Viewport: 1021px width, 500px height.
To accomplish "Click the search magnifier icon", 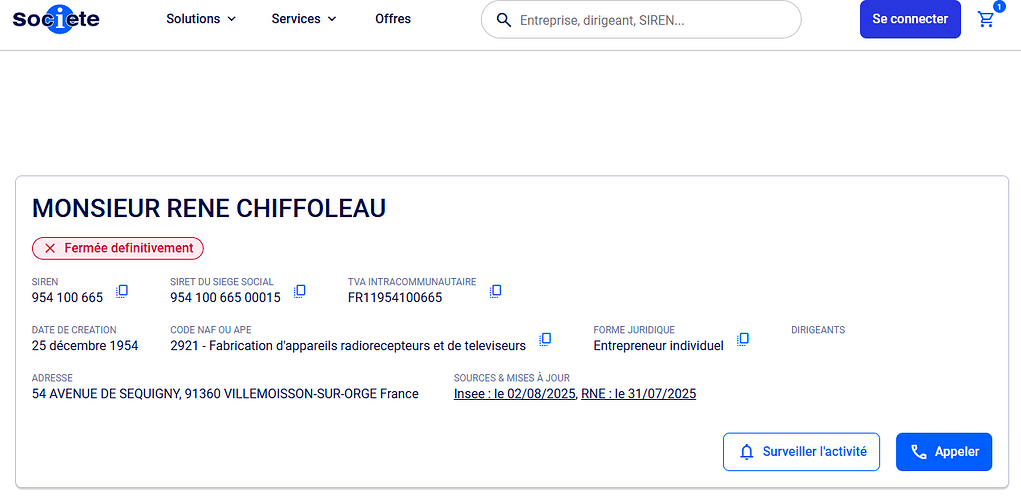I will pos(503,20).
